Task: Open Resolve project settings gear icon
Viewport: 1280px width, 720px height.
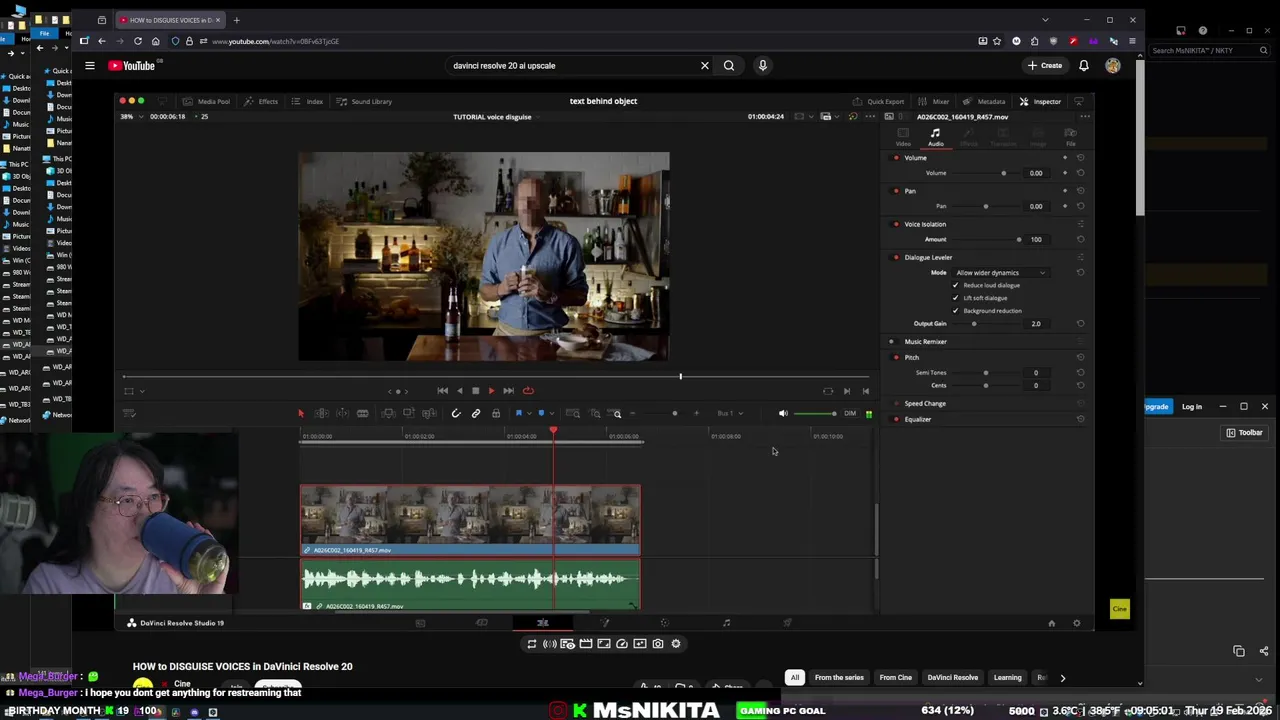Action: [x=1076, y=623]
